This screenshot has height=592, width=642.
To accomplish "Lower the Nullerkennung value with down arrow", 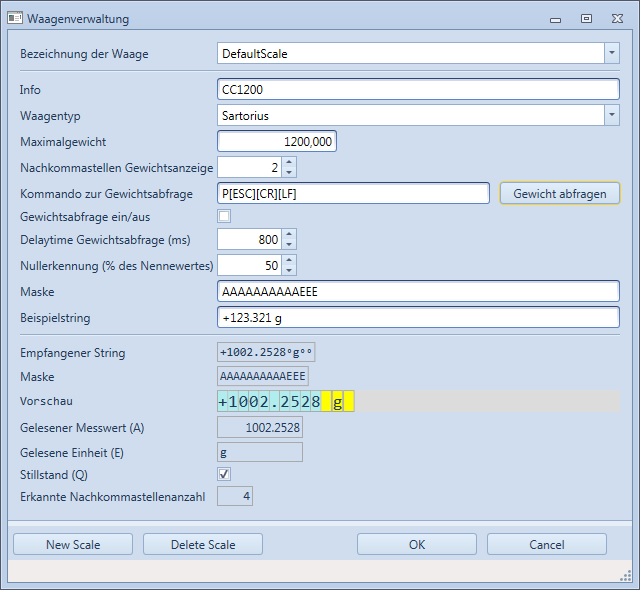I will click(289, 271).
